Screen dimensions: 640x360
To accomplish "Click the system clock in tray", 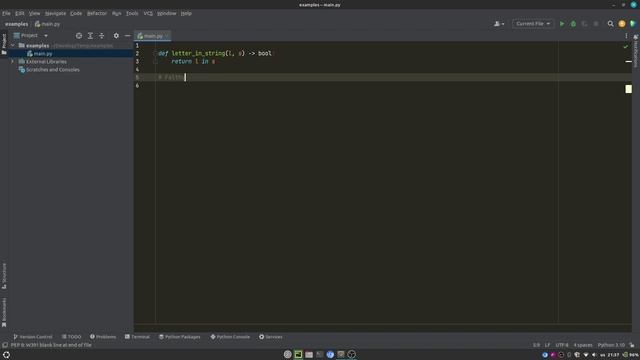I will click(x=613, y=355).
